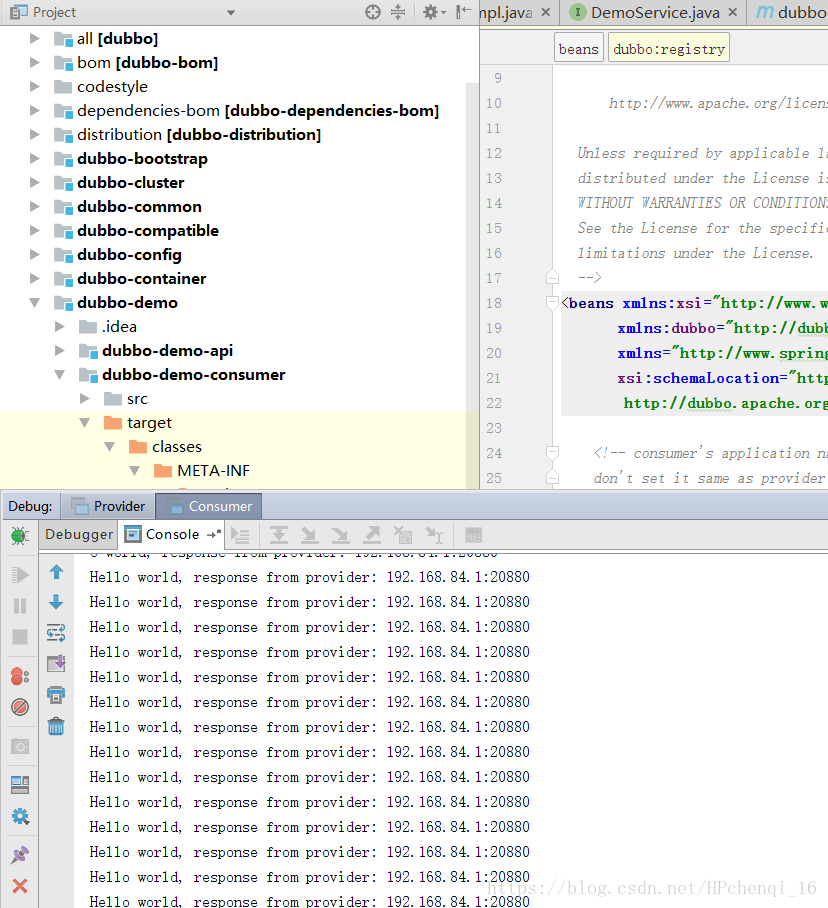Expand bom [dubbo-bom] tree node
The width and height of the screenshot is (828, 908).
click(35, 62)
